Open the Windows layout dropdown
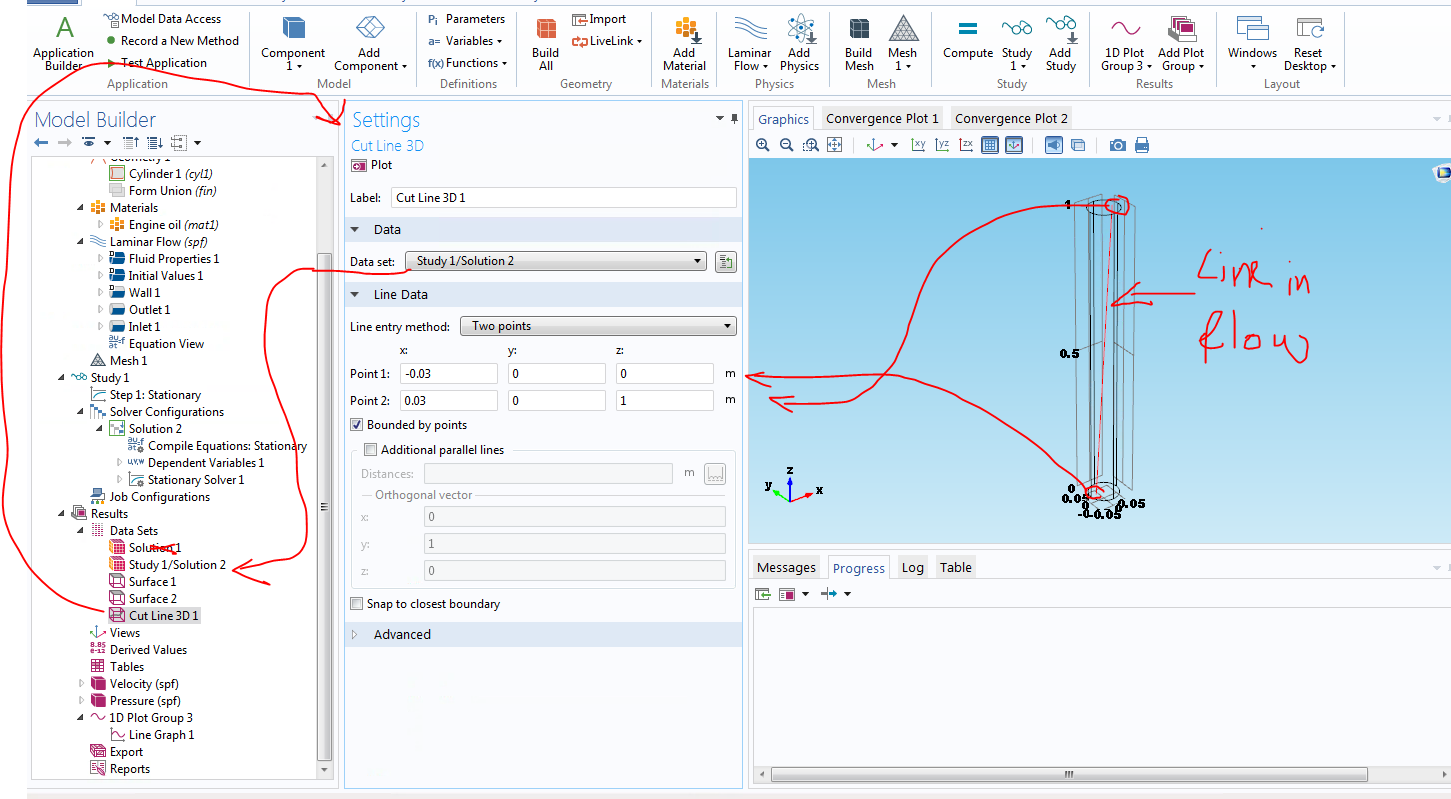Viewport: 1451px width, 799px height. (1252, 42)
